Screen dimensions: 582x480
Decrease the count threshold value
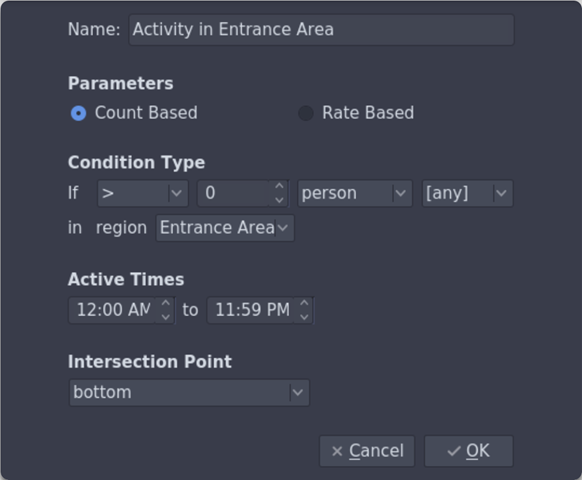(279, 200)
